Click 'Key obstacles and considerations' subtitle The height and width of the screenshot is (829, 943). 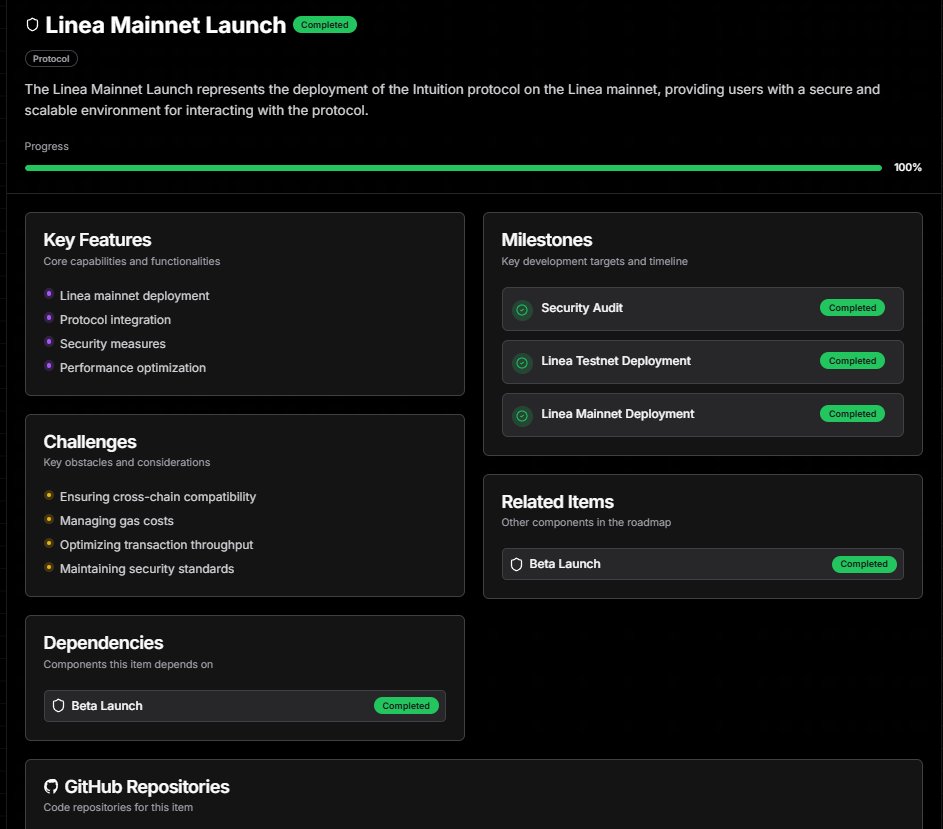coord(127,462)
